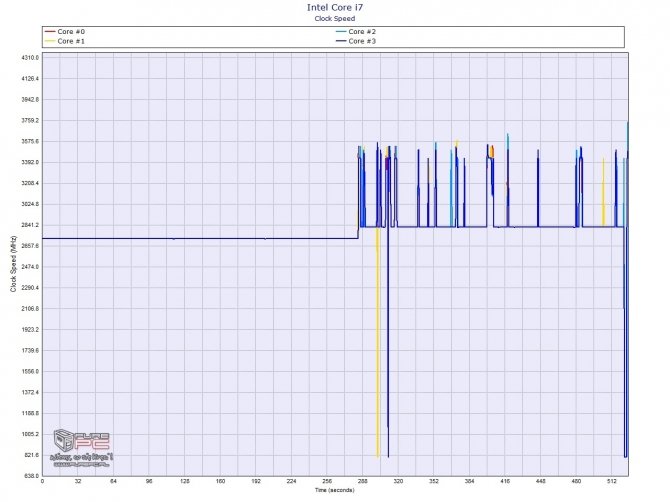
Task: Click the 1005.2 y-axis value
Action: click(30, 434)
